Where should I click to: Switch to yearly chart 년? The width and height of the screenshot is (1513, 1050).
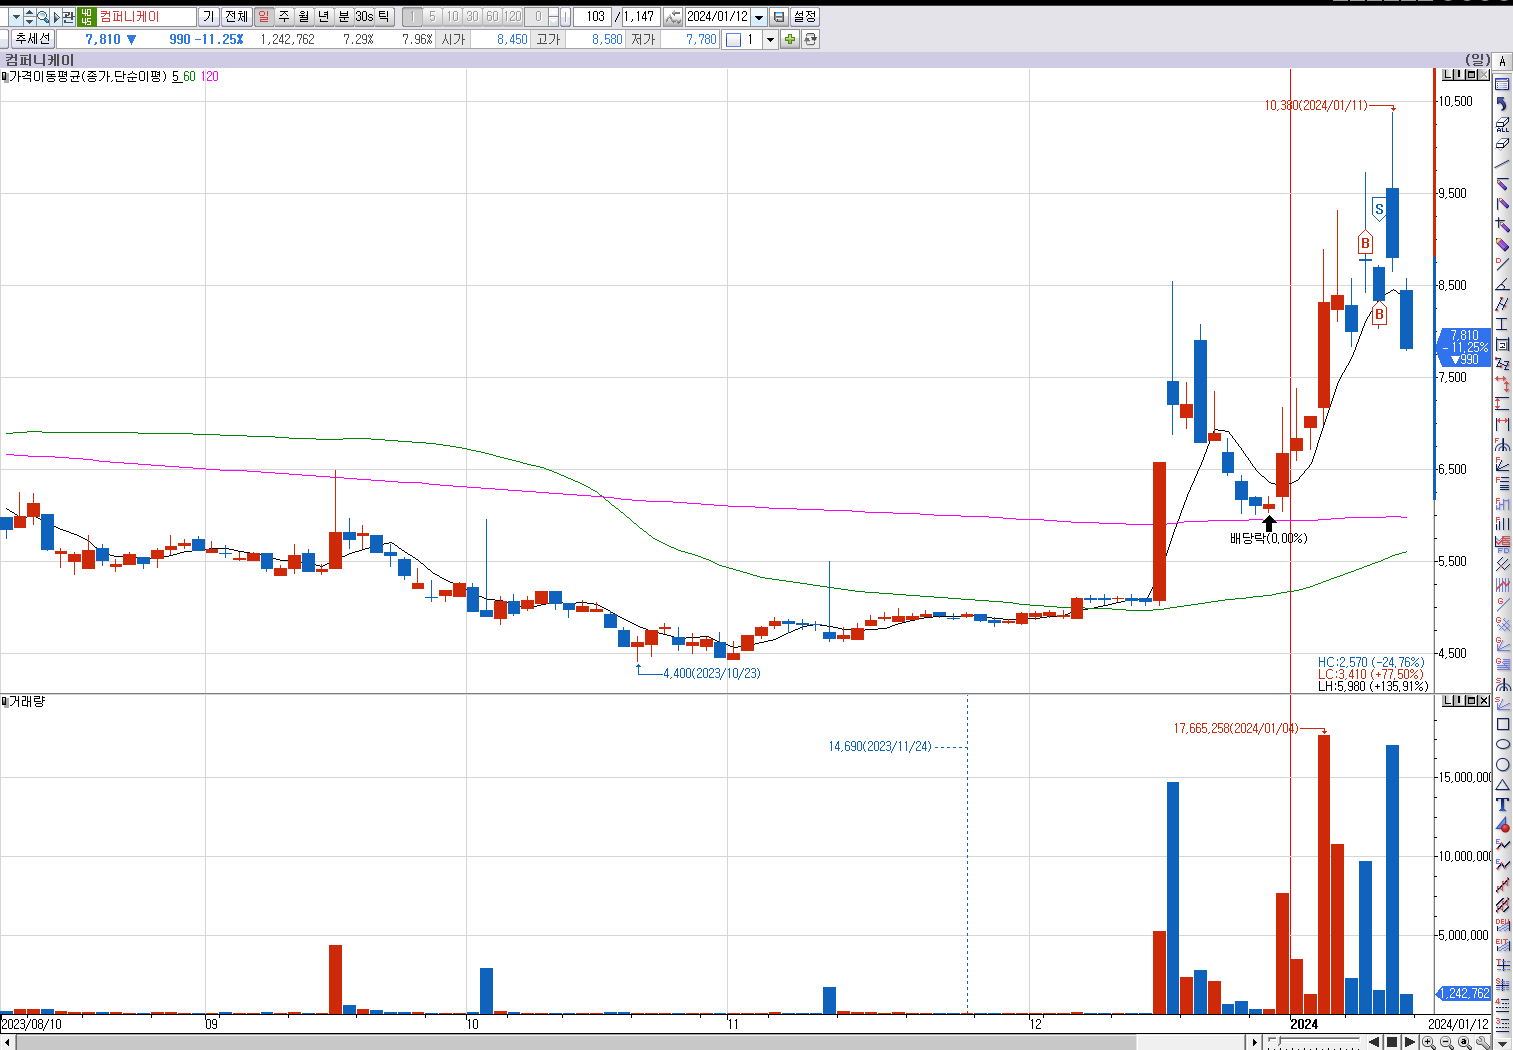tap(323, 17)
